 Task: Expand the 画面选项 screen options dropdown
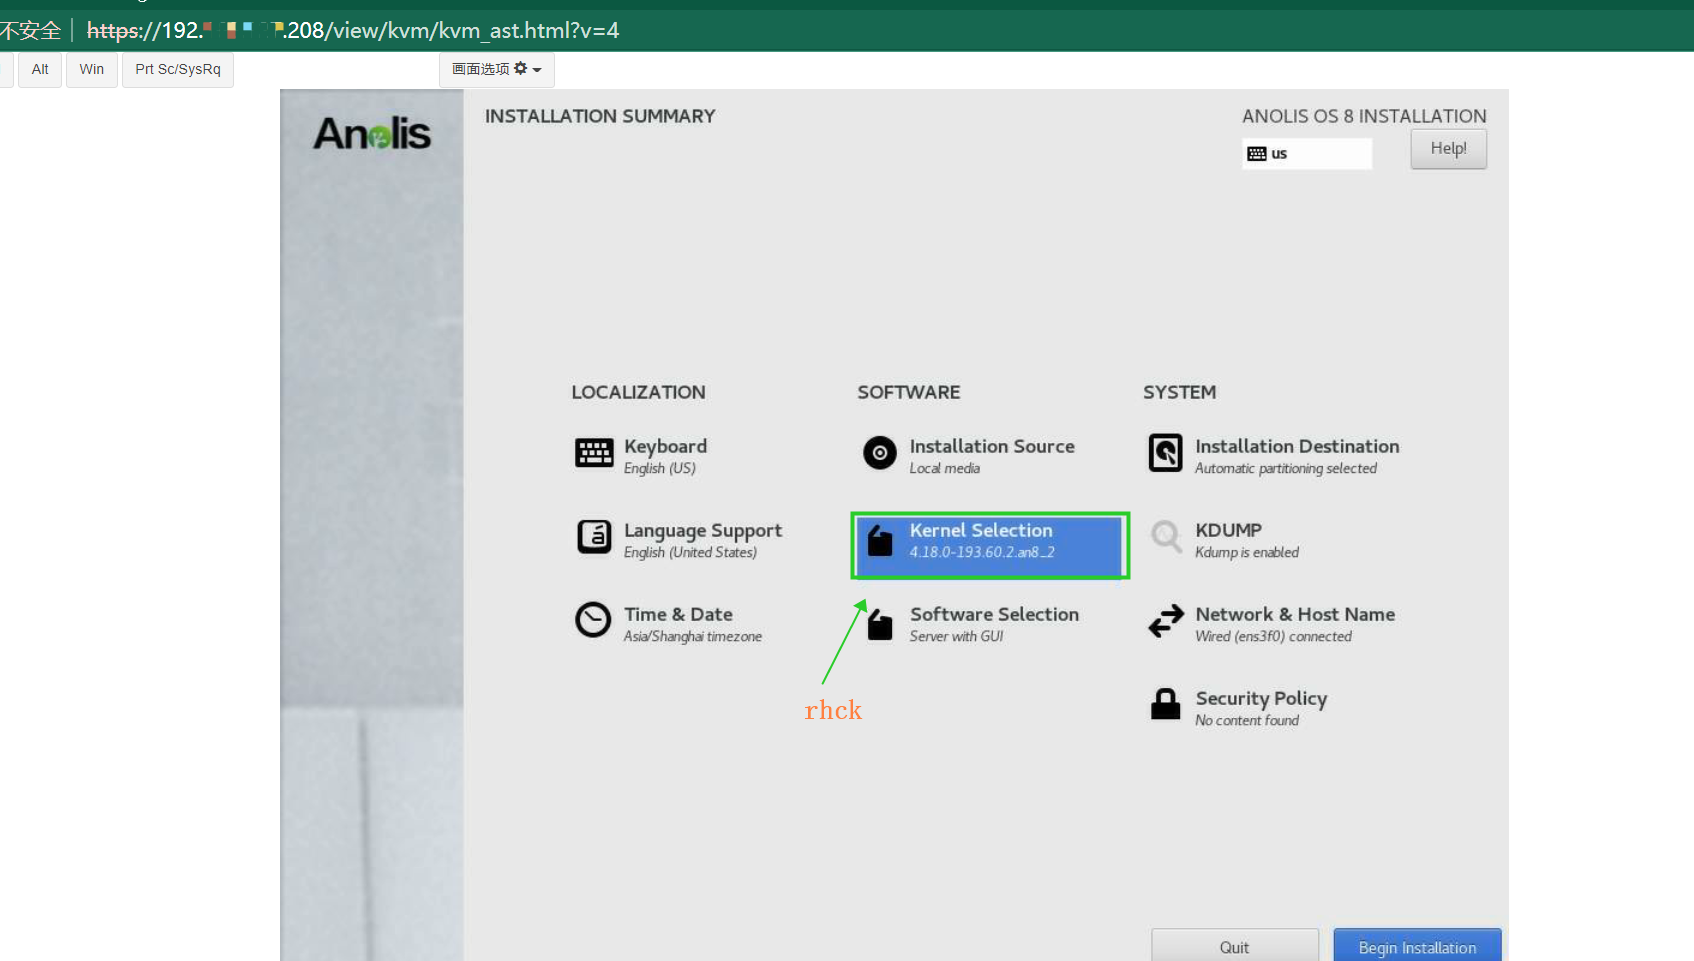[496, 69]
